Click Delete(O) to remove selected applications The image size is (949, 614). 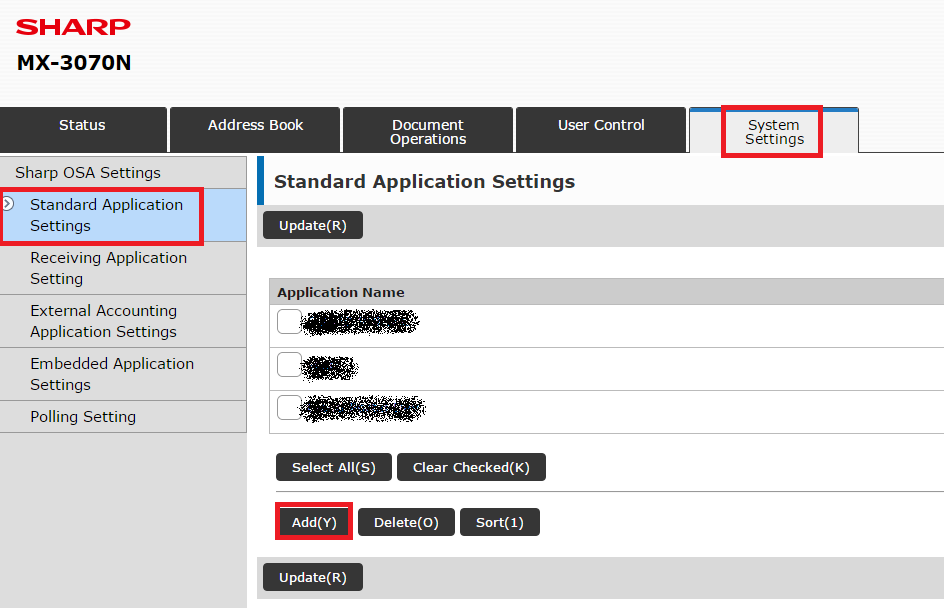click(x=405, y=521)
